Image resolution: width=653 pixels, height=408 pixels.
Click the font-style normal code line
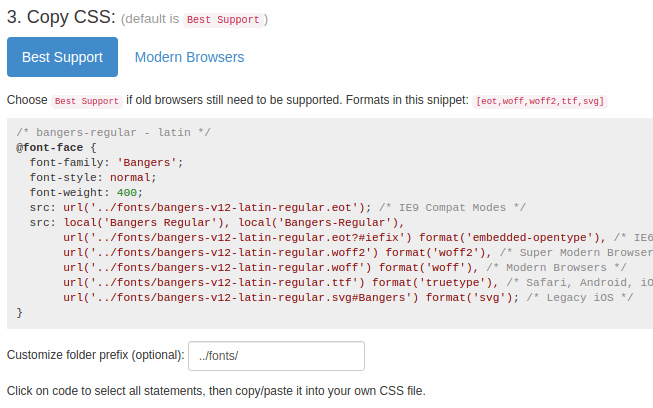tap(93, 177)
